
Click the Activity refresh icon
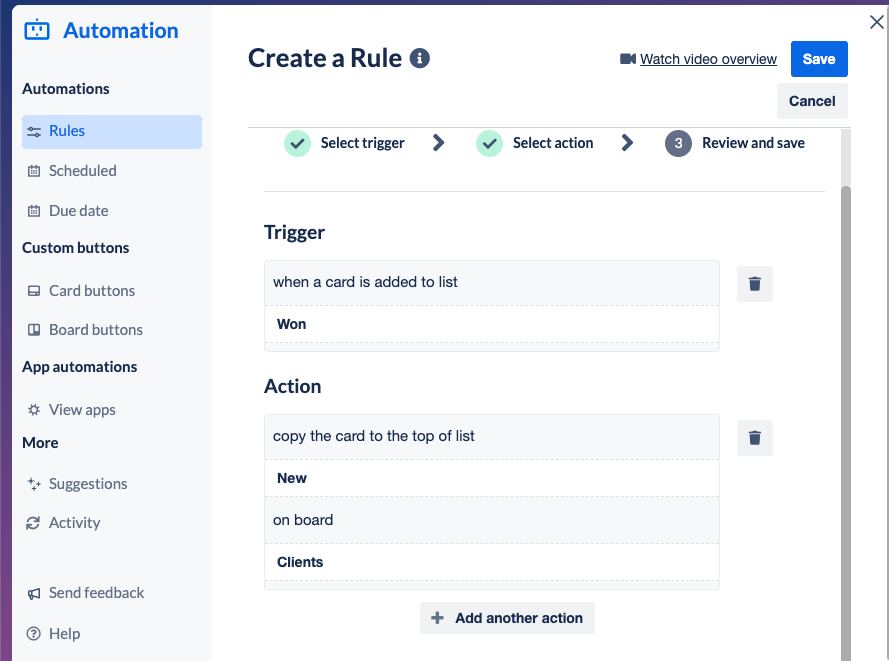pyautogui.click(x=33, y=523)
